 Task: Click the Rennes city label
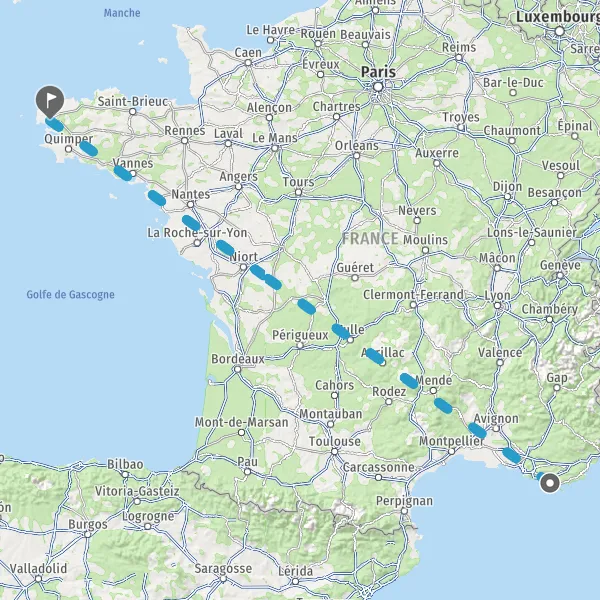[x=185, y=130]
